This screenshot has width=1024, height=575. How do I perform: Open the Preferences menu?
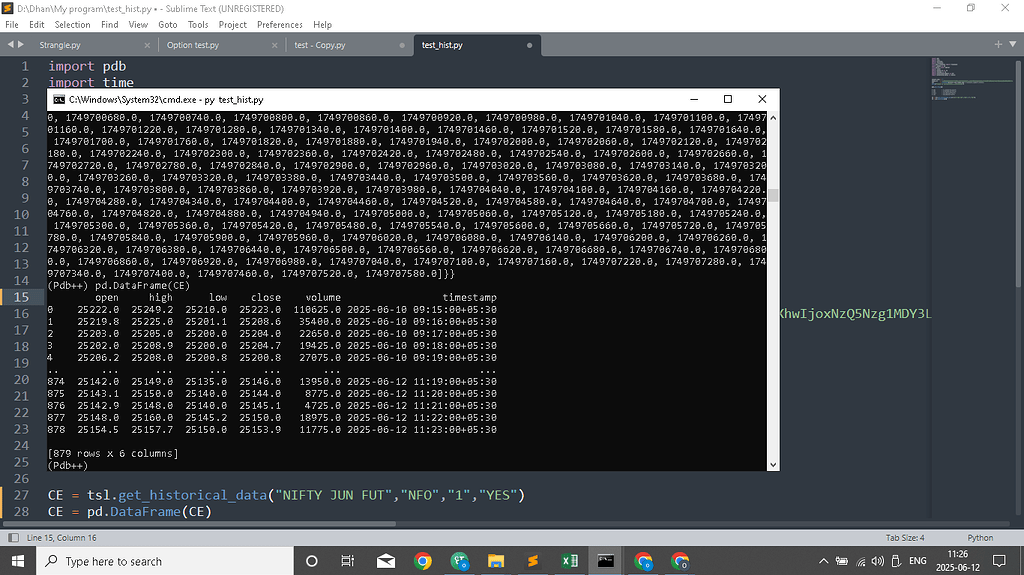click(x=280, y=24)
